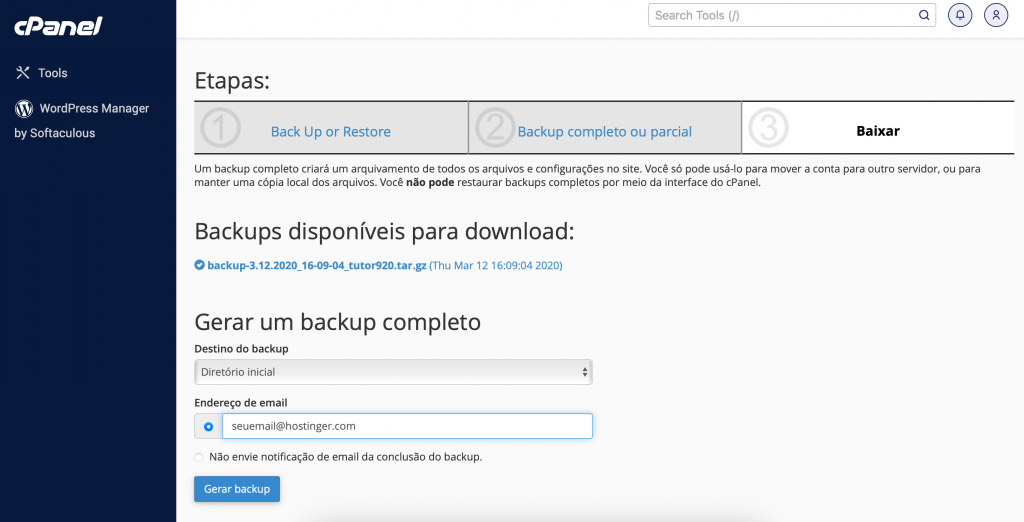Open notifications bell icon
Image resolution: width=1024 pixels, height=522 pixels.
960,15
